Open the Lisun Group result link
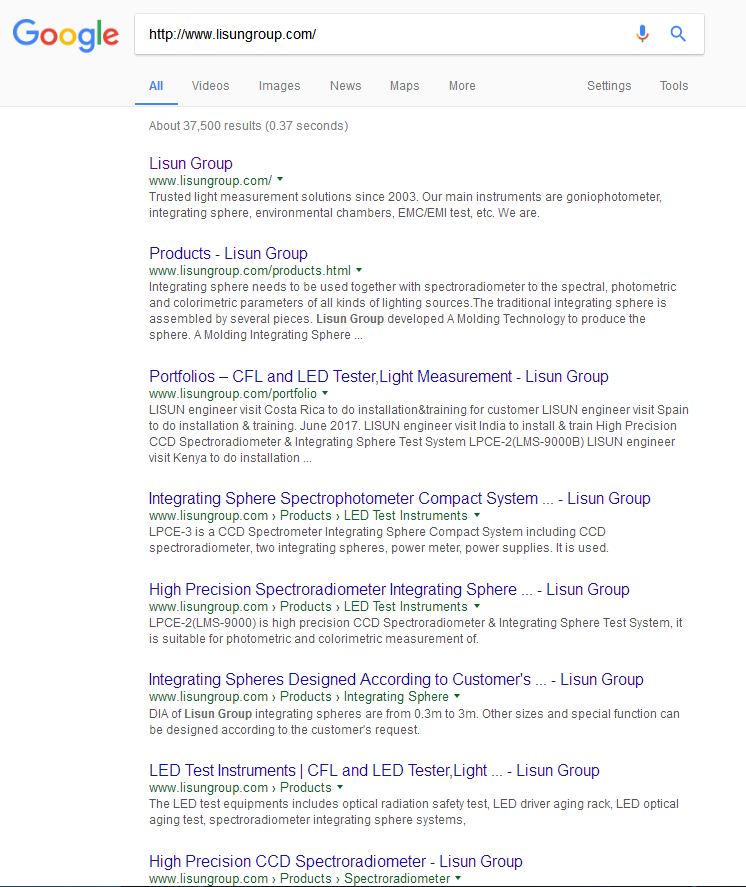This screenshot has height=887, width=746. 191,163
